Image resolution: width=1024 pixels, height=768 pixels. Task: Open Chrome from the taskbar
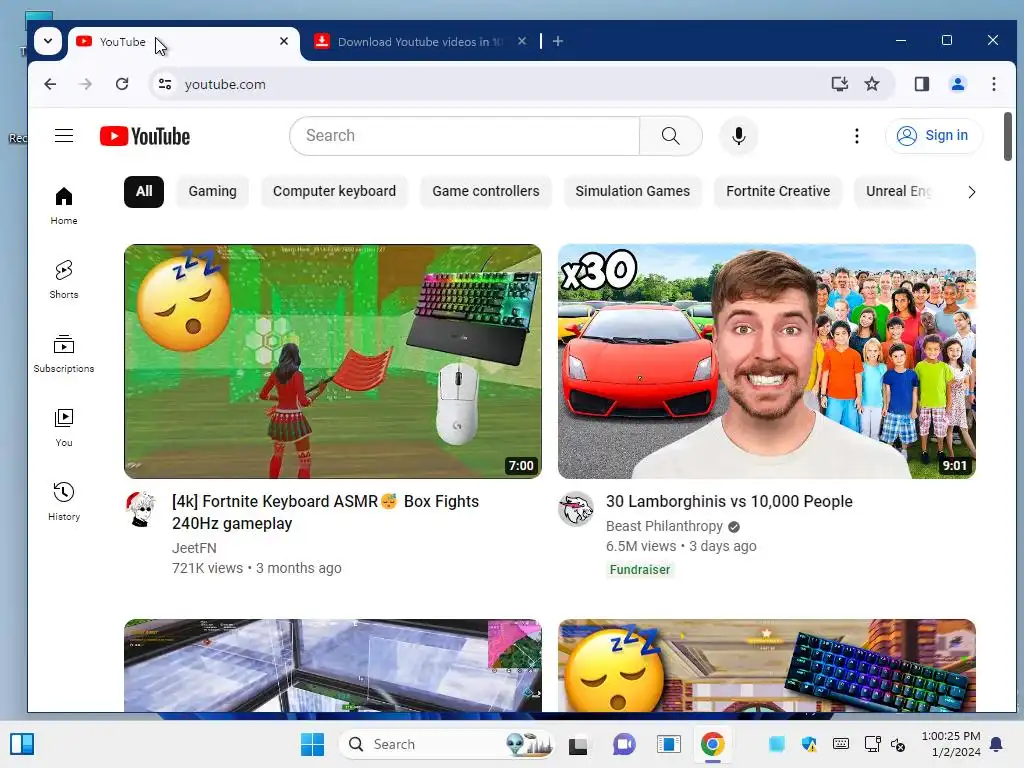pos(712,744)
